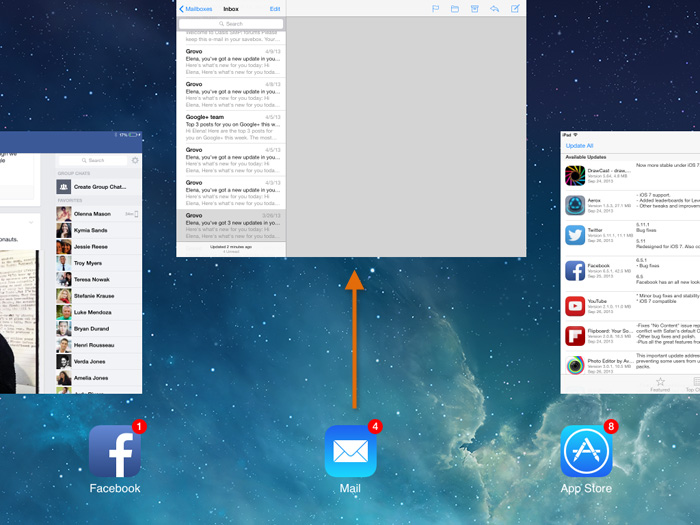Chat with Kymia Sands in Facebook
700x525 pixels.
point(99,230)
